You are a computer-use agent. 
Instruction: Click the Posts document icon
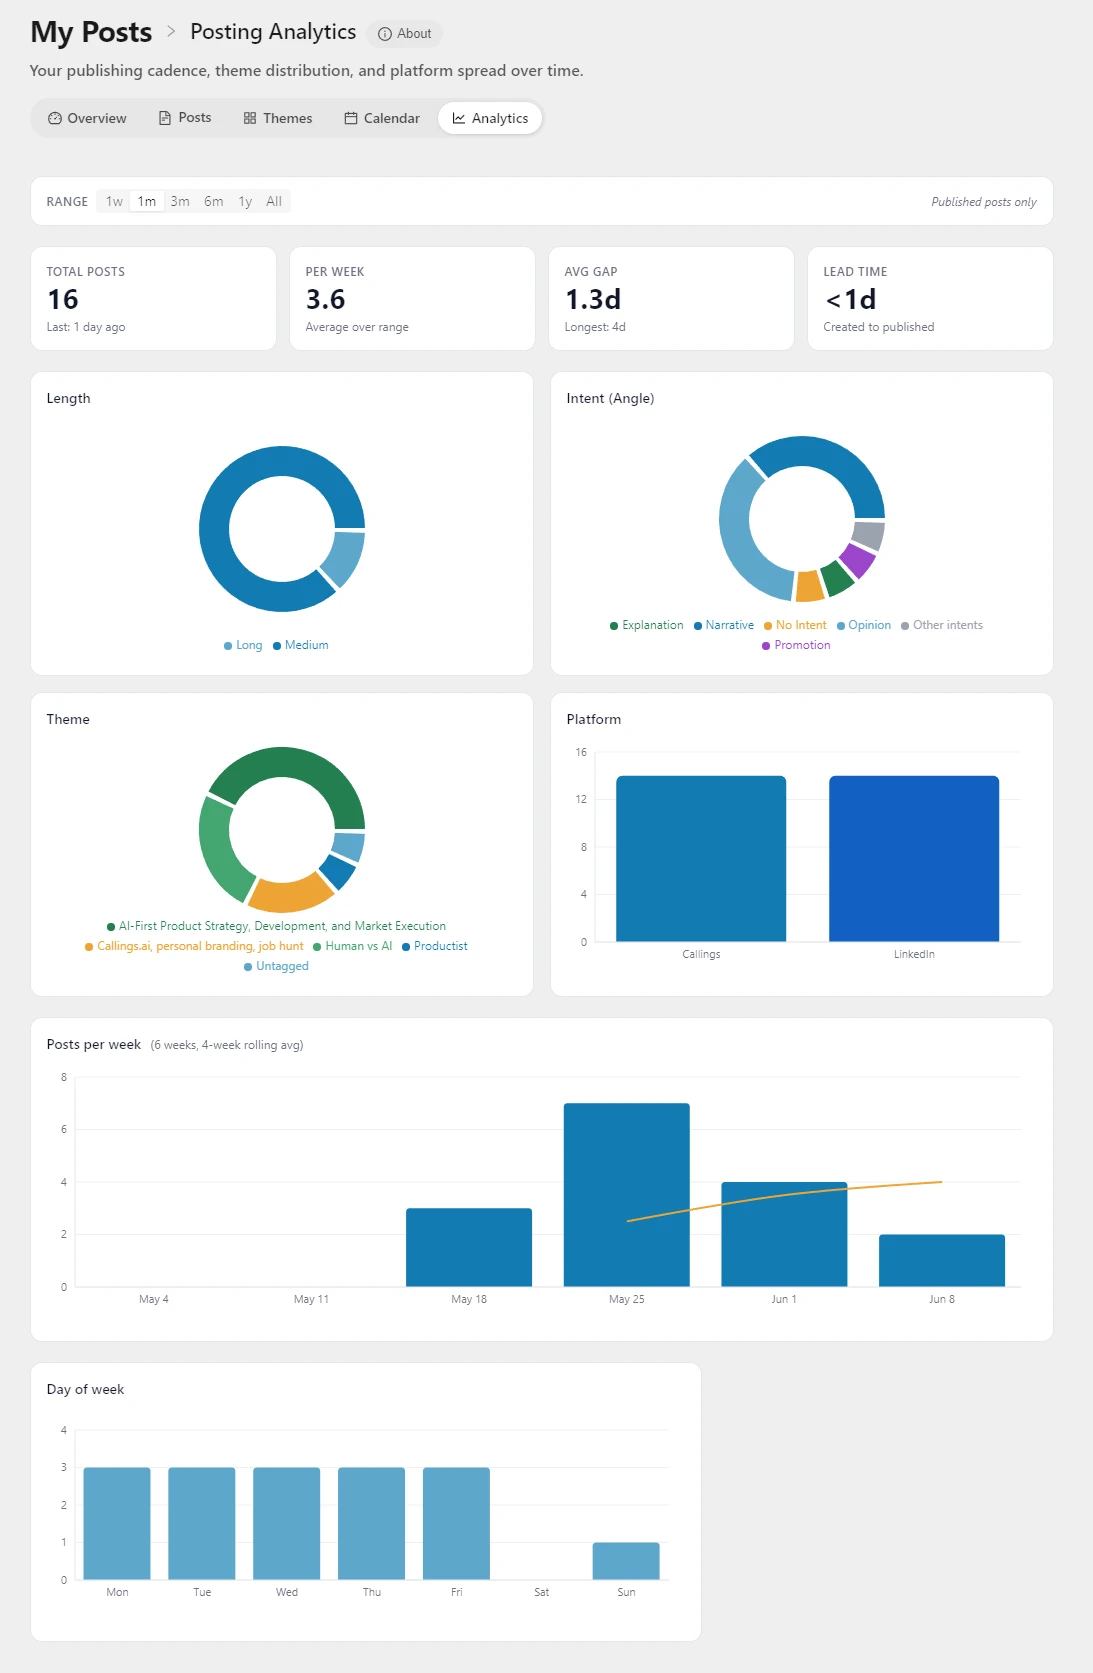pos(165,118)
